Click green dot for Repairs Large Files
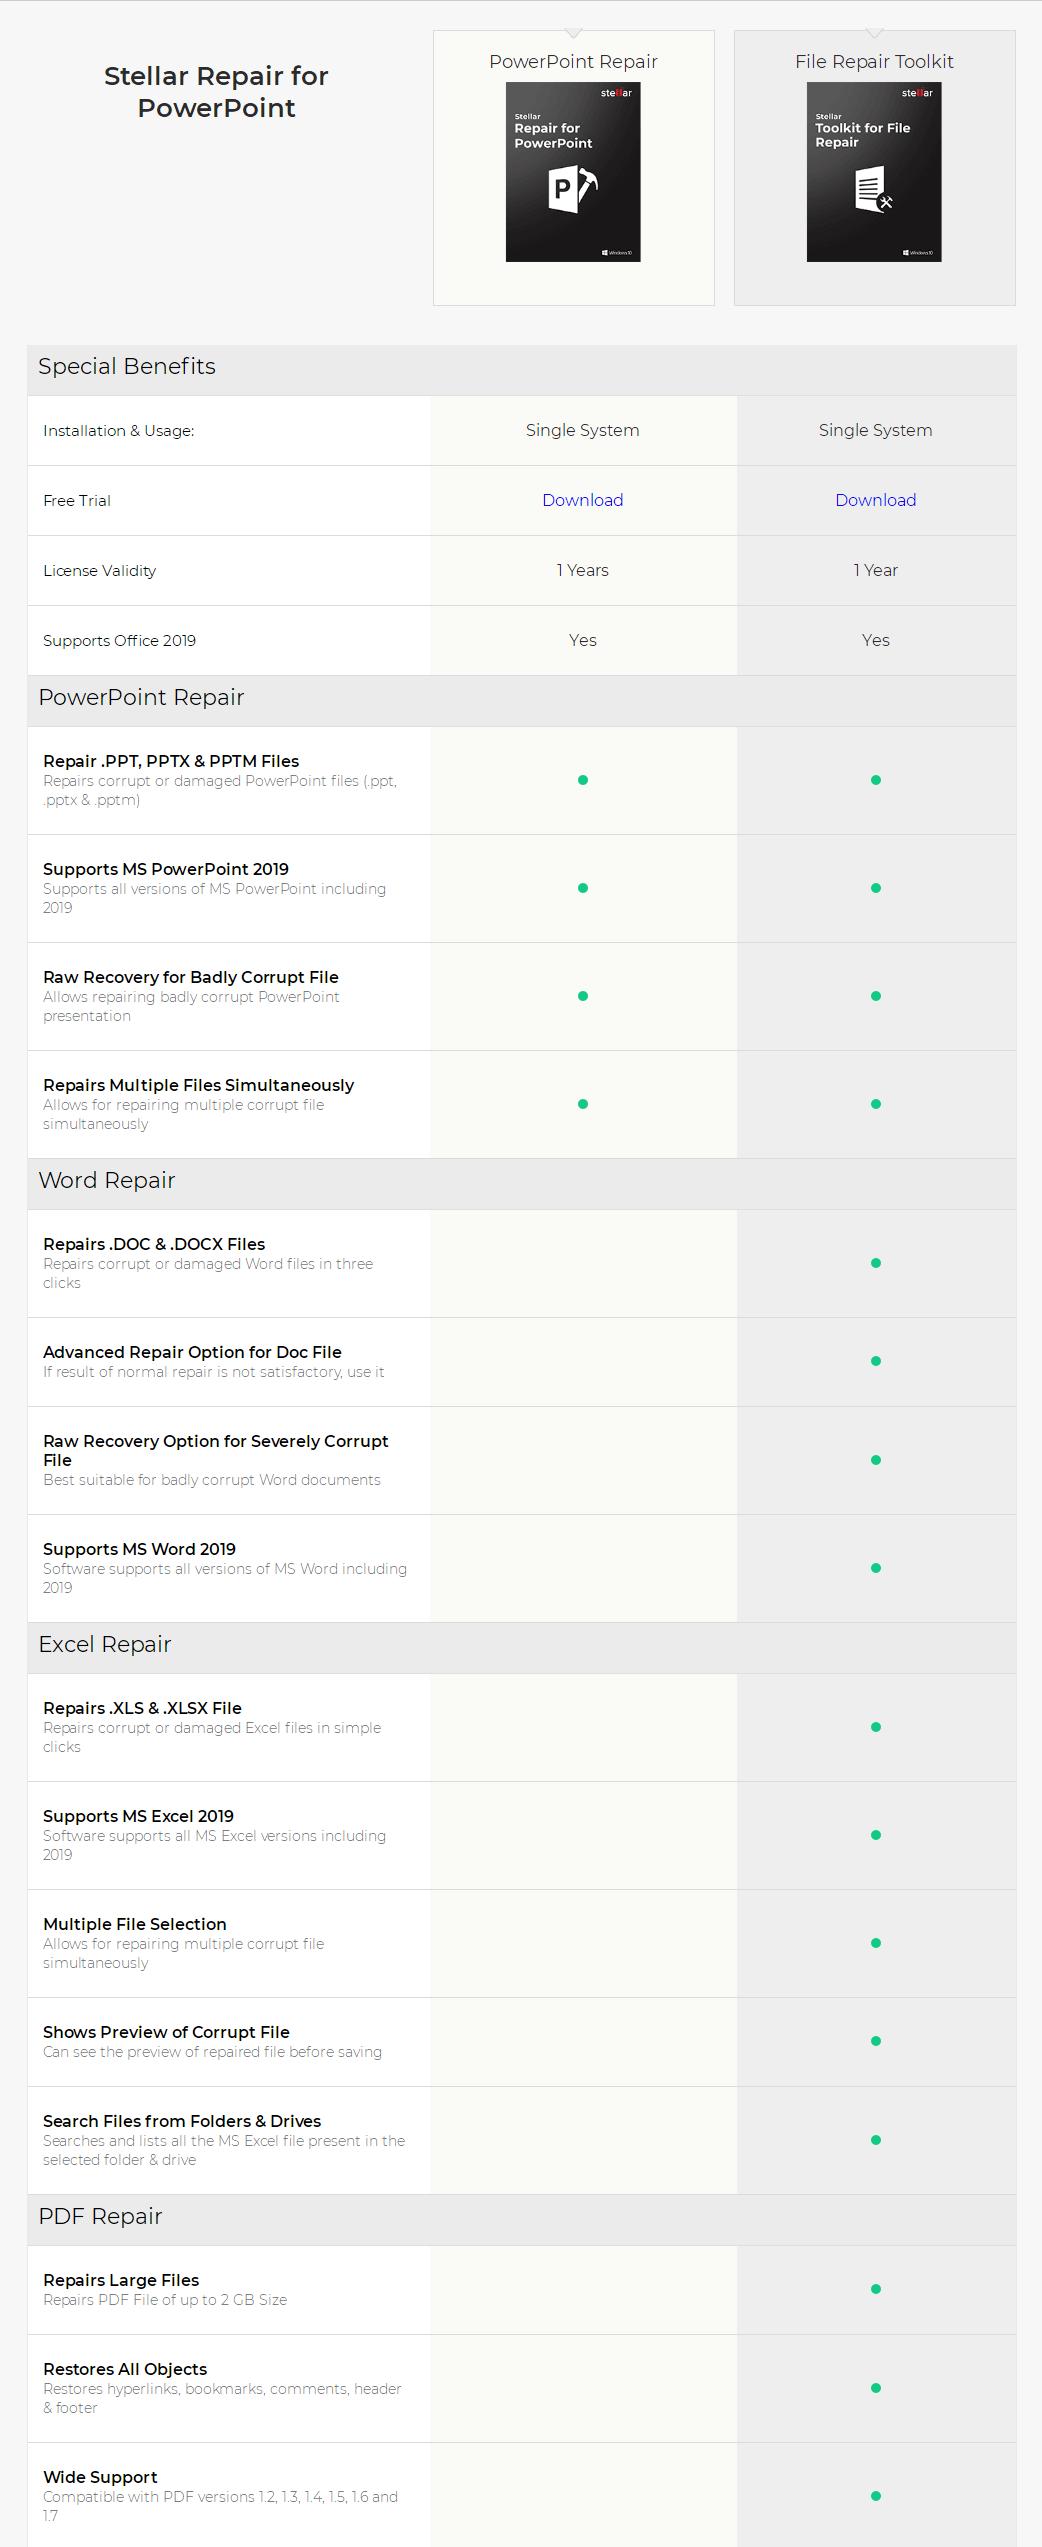 pos(876,2289)
